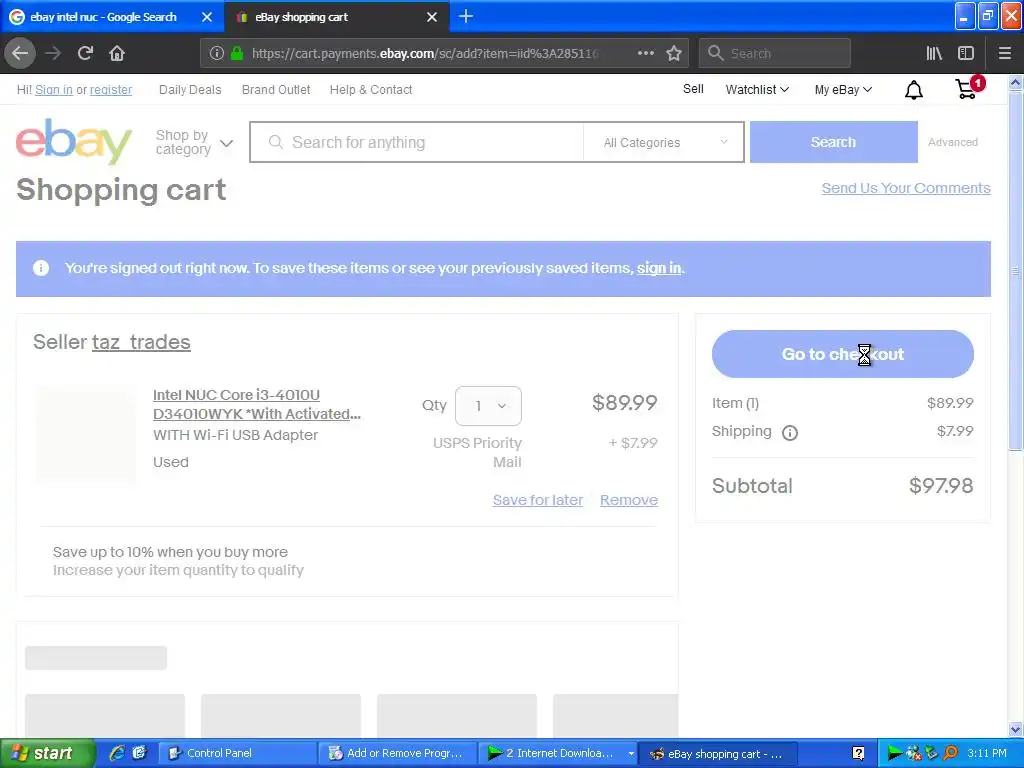The image size is (1024, 768).
Task: Open Brand Outlet menu link
Action: tap(276, 89)
